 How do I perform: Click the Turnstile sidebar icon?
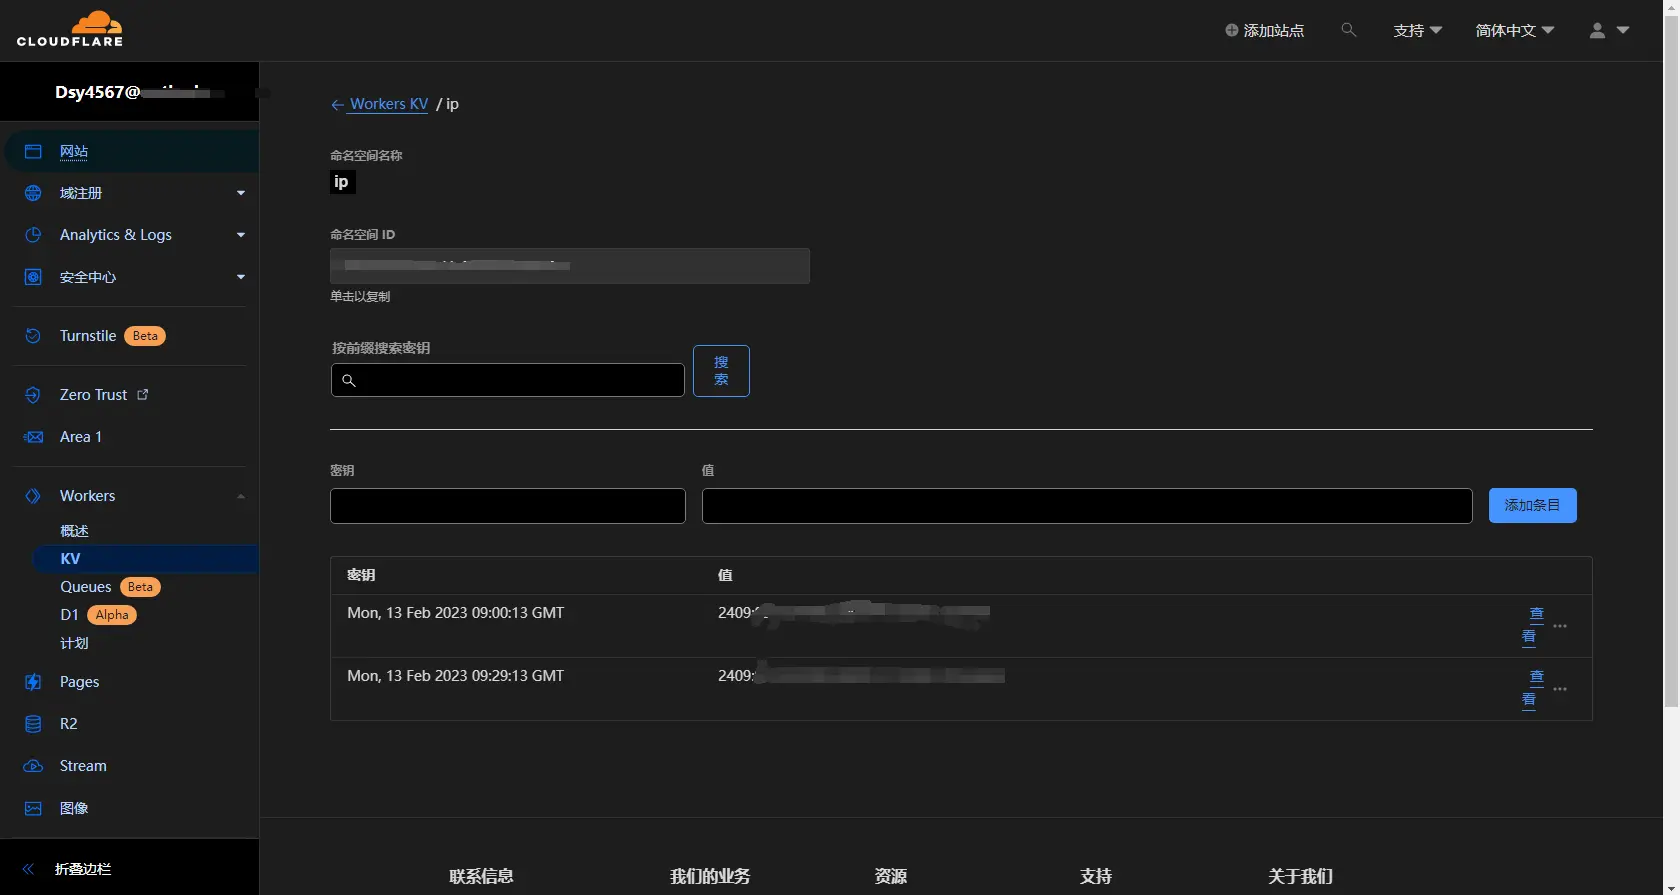[x=33, y=336]
